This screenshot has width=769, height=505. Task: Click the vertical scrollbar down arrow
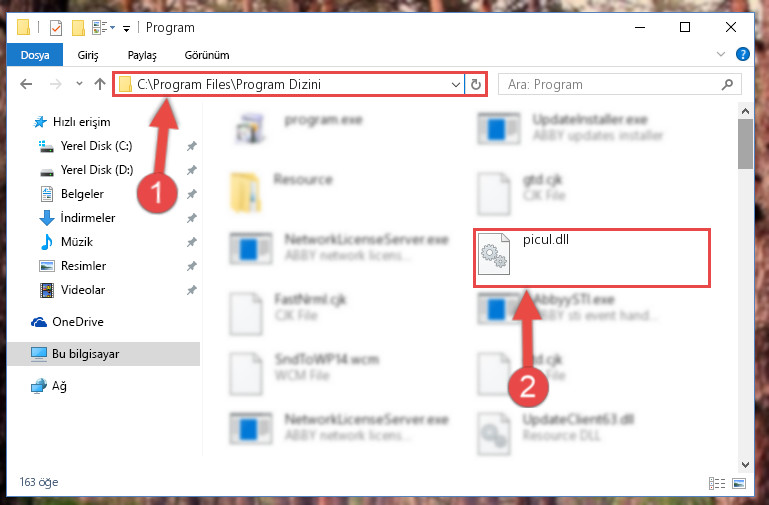coord(745,465)
